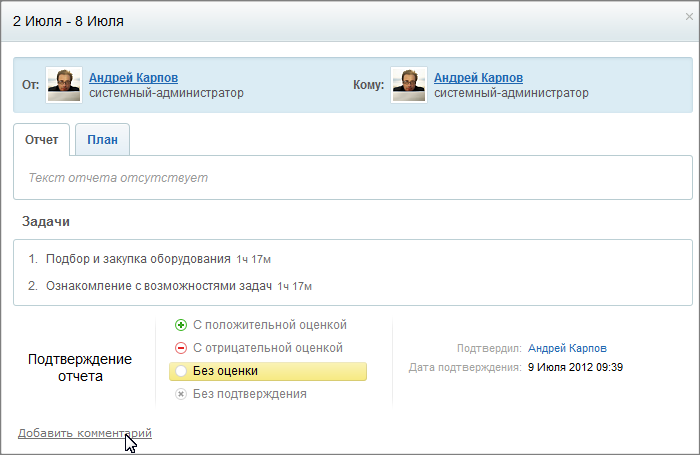Screen dimensions: 700x455
Task: Select 'Без подтверждения' option
Action: click(250, 394)
